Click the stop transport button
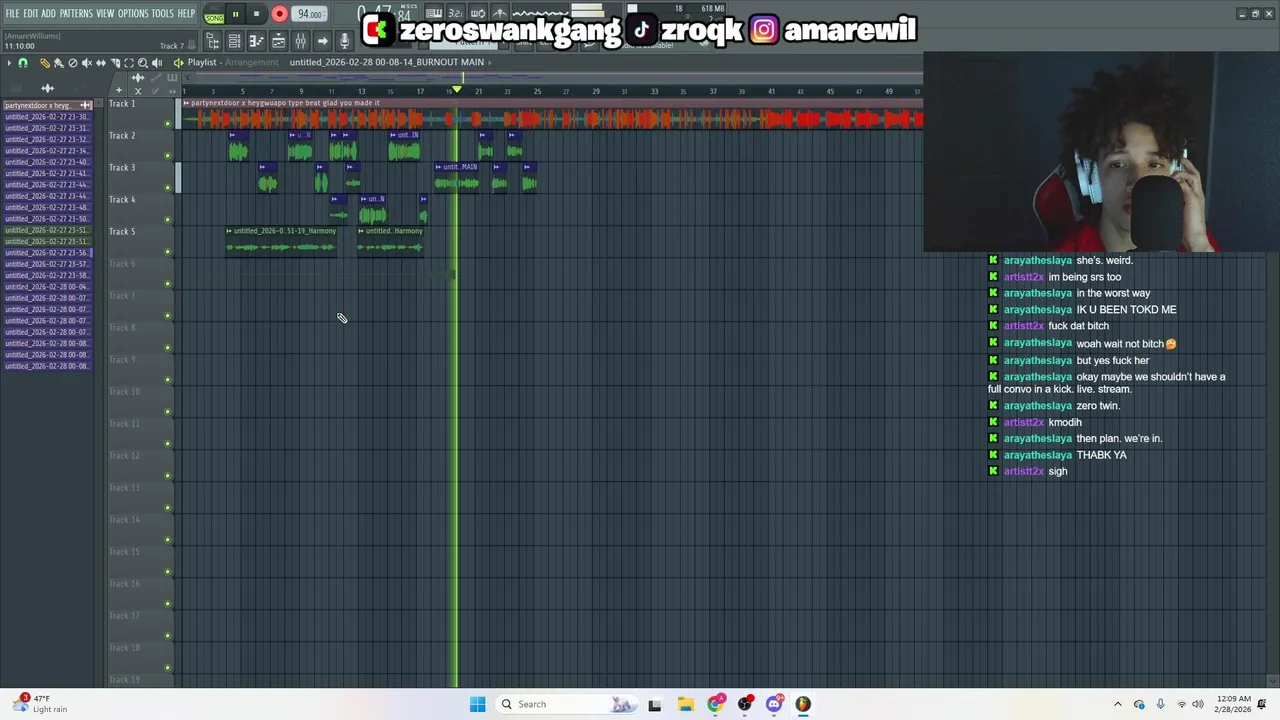This screenshot has width=1280, height=720. click(256, 14)
